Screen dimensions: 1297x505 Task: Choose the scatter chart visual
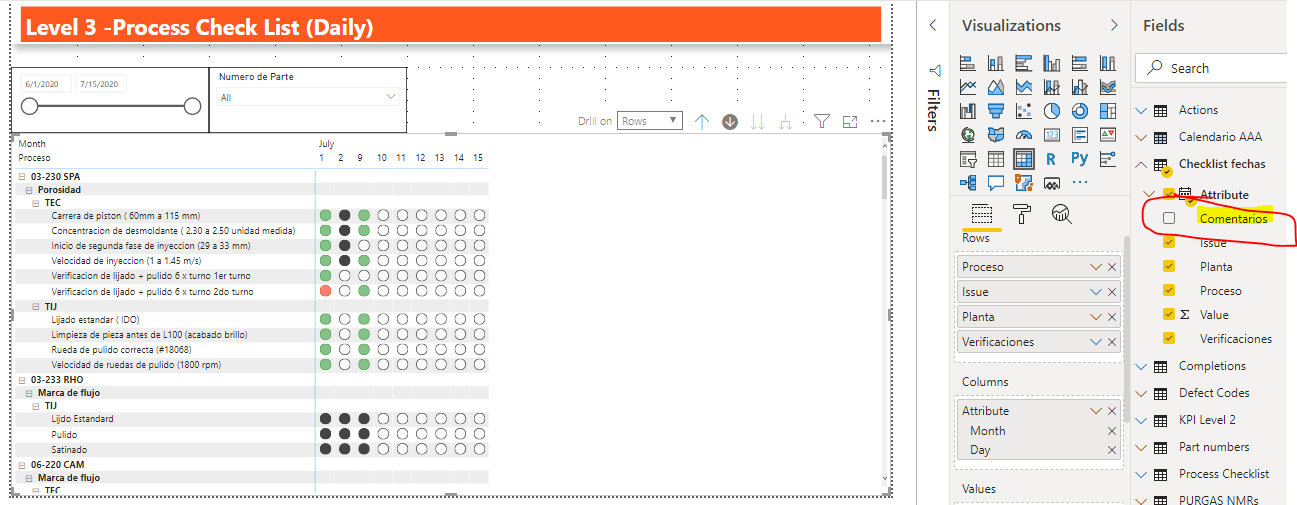1024,111
